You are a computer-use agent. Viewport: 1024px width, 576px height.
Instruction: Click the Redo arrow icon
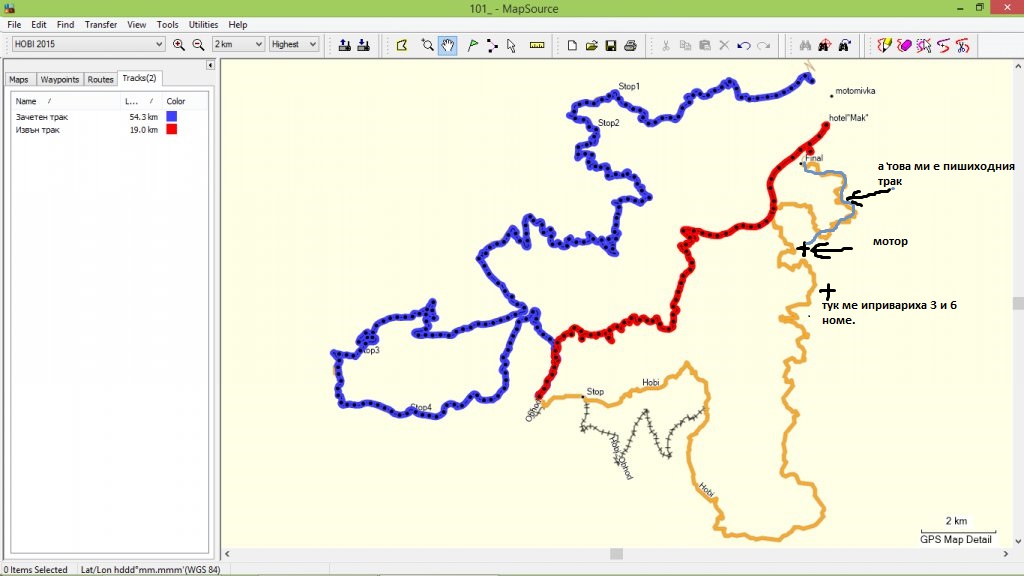[x=763, y=45]
